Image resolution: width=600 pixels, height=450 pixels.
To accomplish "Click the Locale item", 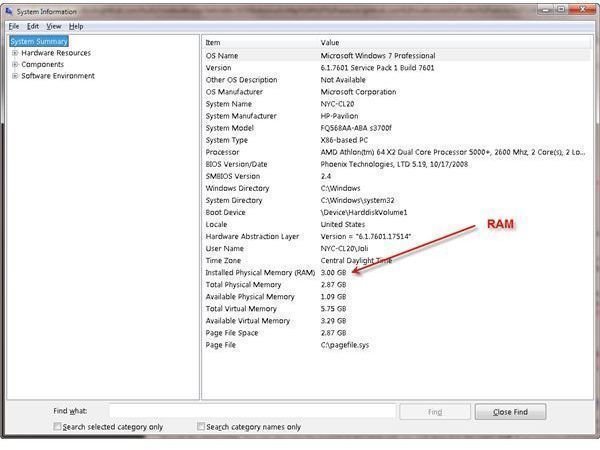I will [x=216, y=224].
